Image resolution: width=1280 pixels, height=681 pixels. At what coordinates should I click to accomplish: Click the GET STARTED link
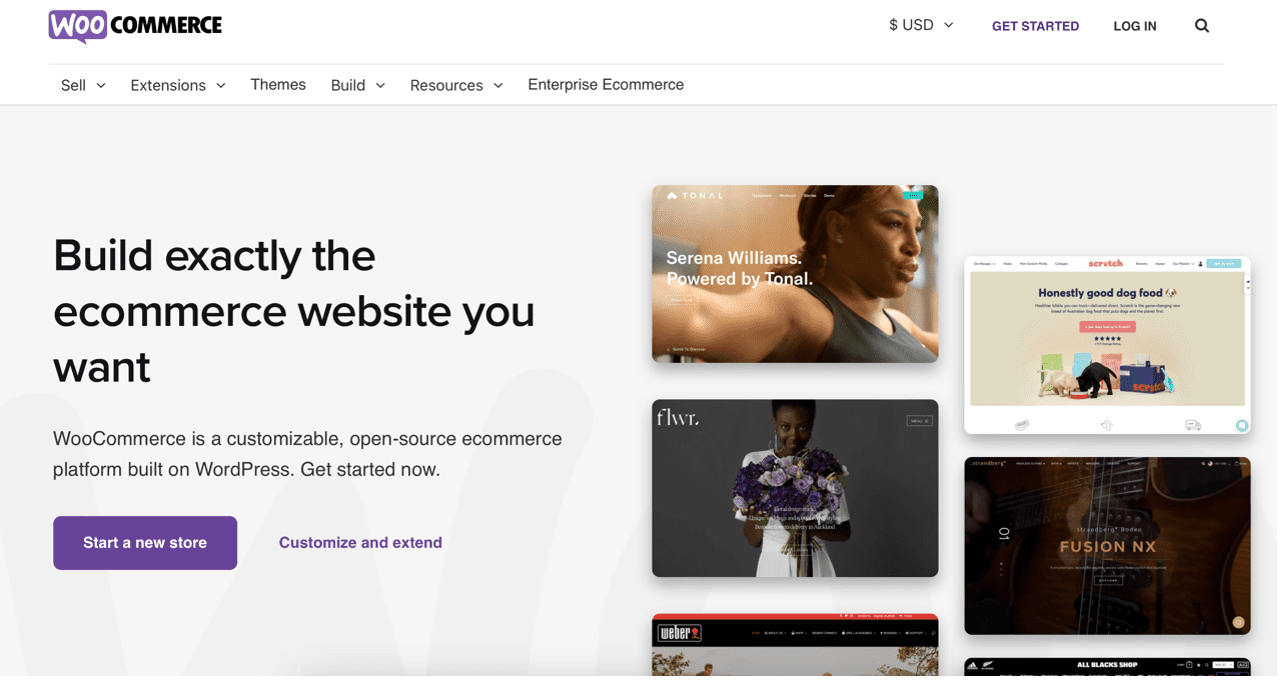[1035, 26]
